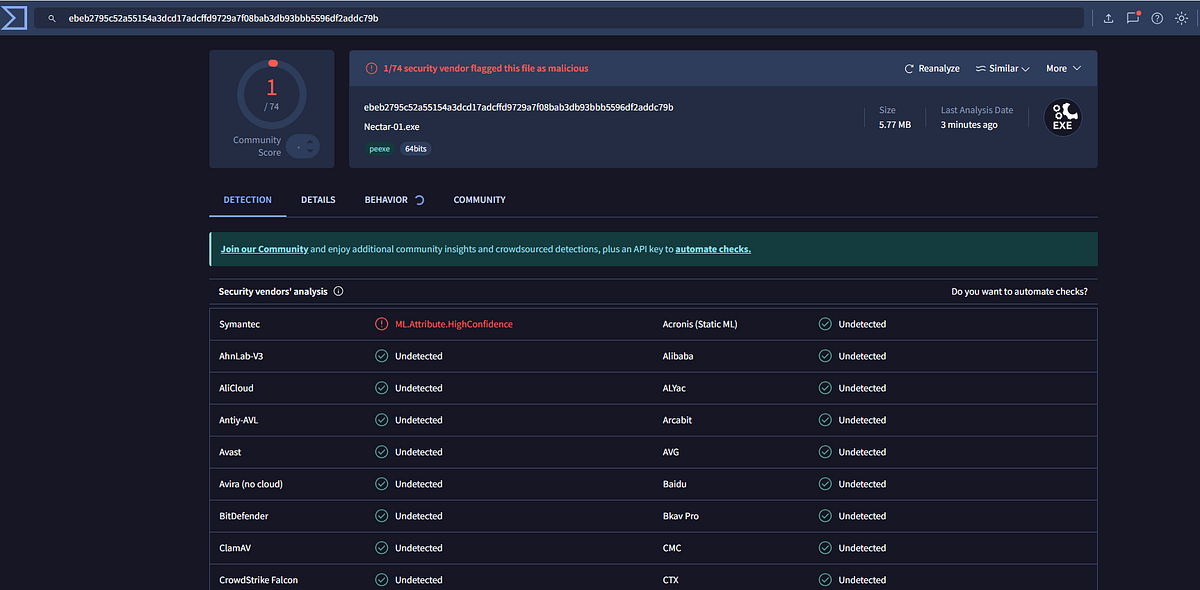Screen dimensions: 1200x590
Task: Click the Bkav Pro undetected checkmark icon
Action: coord(825,516)
